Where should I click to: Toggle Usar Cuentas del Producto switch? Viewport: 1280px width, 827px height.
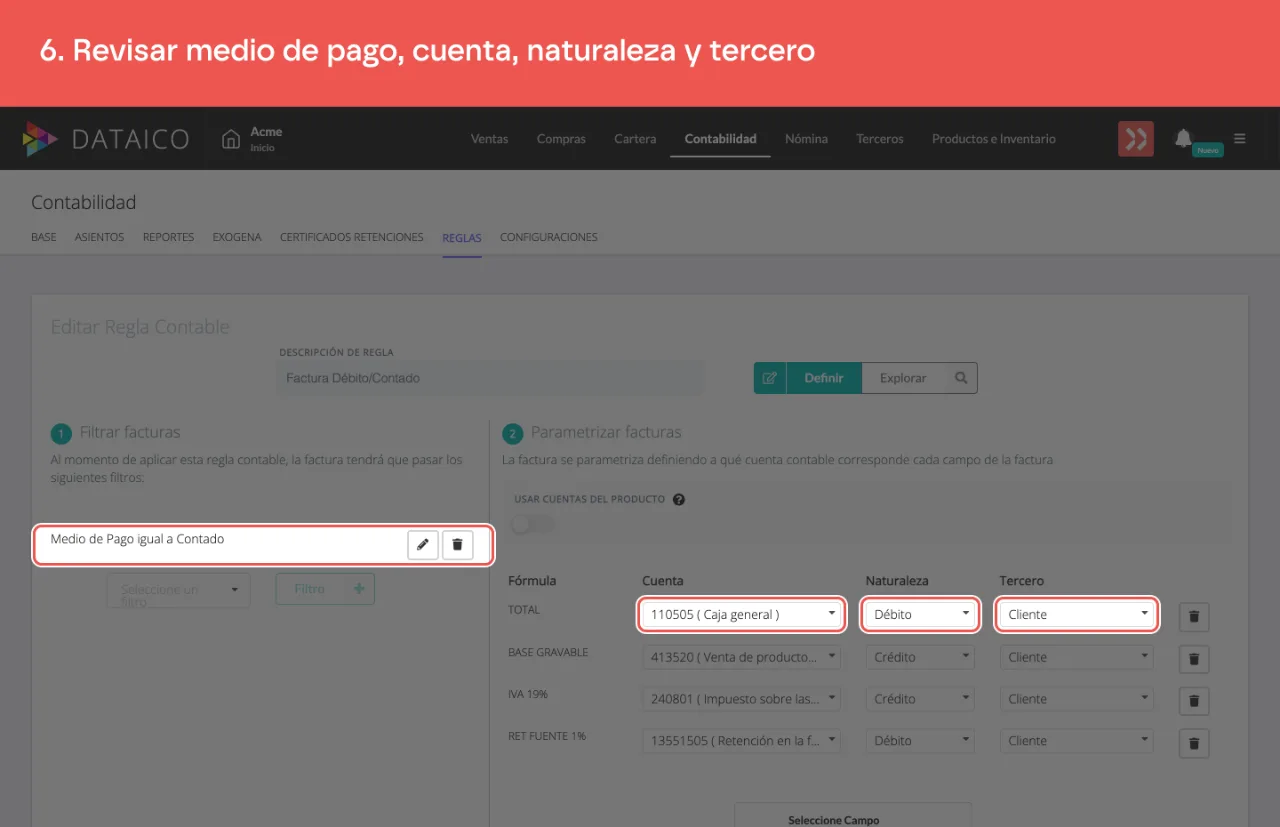coord(531,524)
